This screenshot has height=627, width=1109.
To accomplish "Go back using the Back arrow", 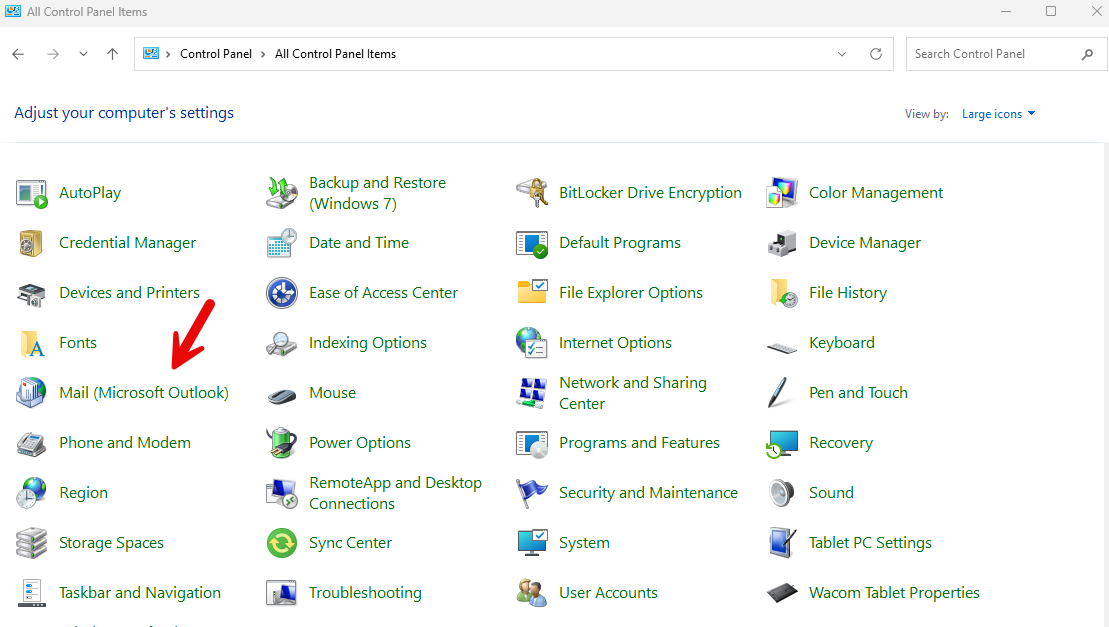I will tap(18, 54).
